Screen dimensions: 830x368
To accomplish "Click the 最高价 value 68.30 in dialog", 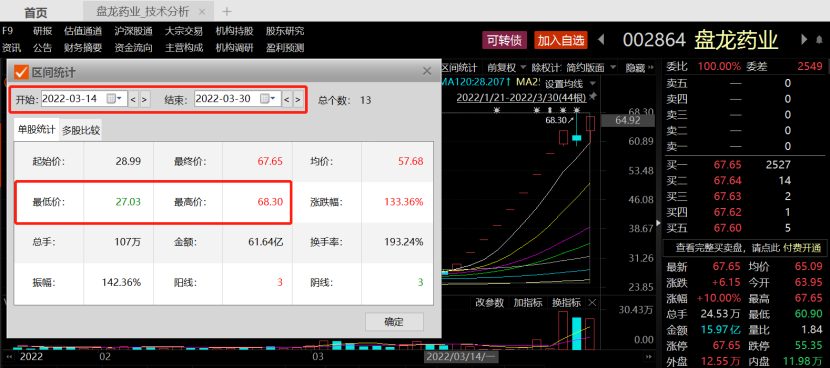I will tap(270, 202).
